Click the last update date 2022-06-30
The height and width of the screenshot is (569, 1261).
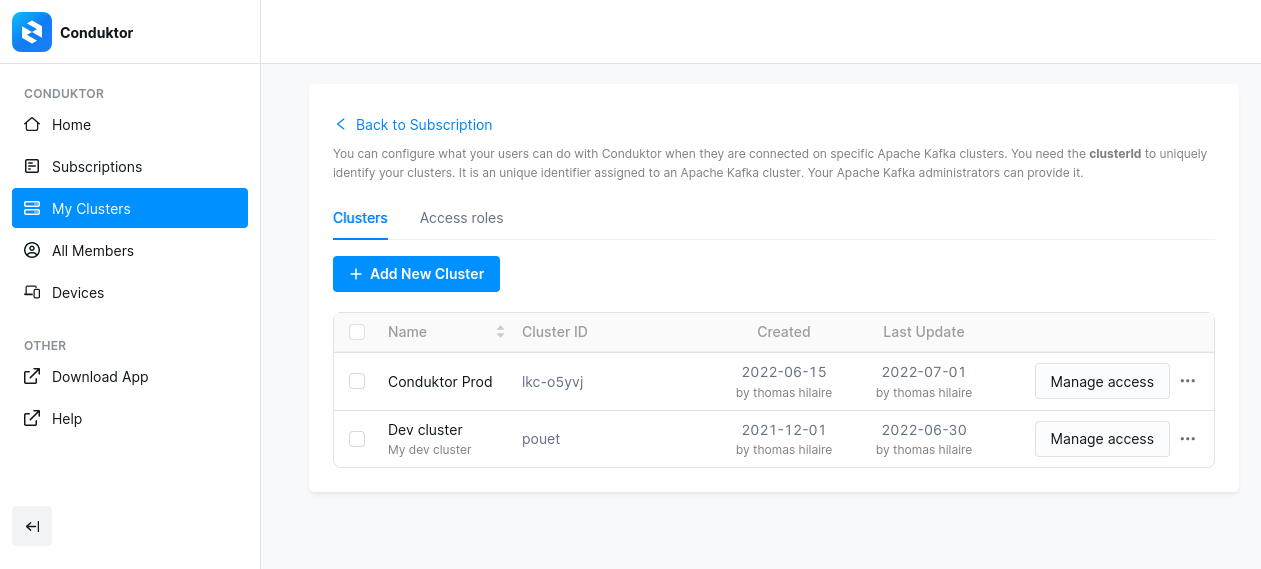pyautogui.click(x=924, y=430)
